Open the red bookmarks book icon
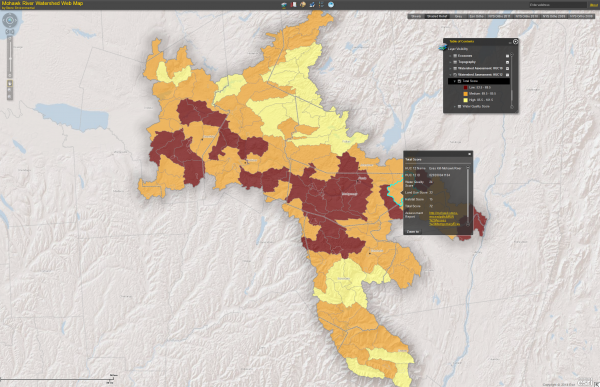 tap(293, 5)
